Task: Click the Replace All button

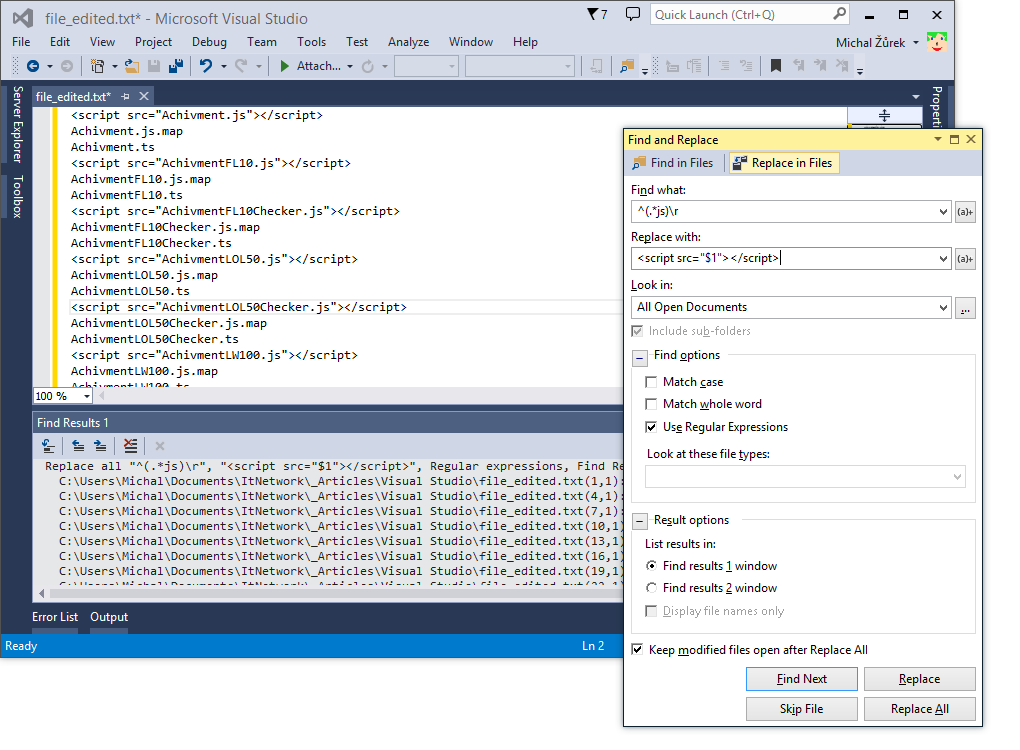Action: (919, 708)
